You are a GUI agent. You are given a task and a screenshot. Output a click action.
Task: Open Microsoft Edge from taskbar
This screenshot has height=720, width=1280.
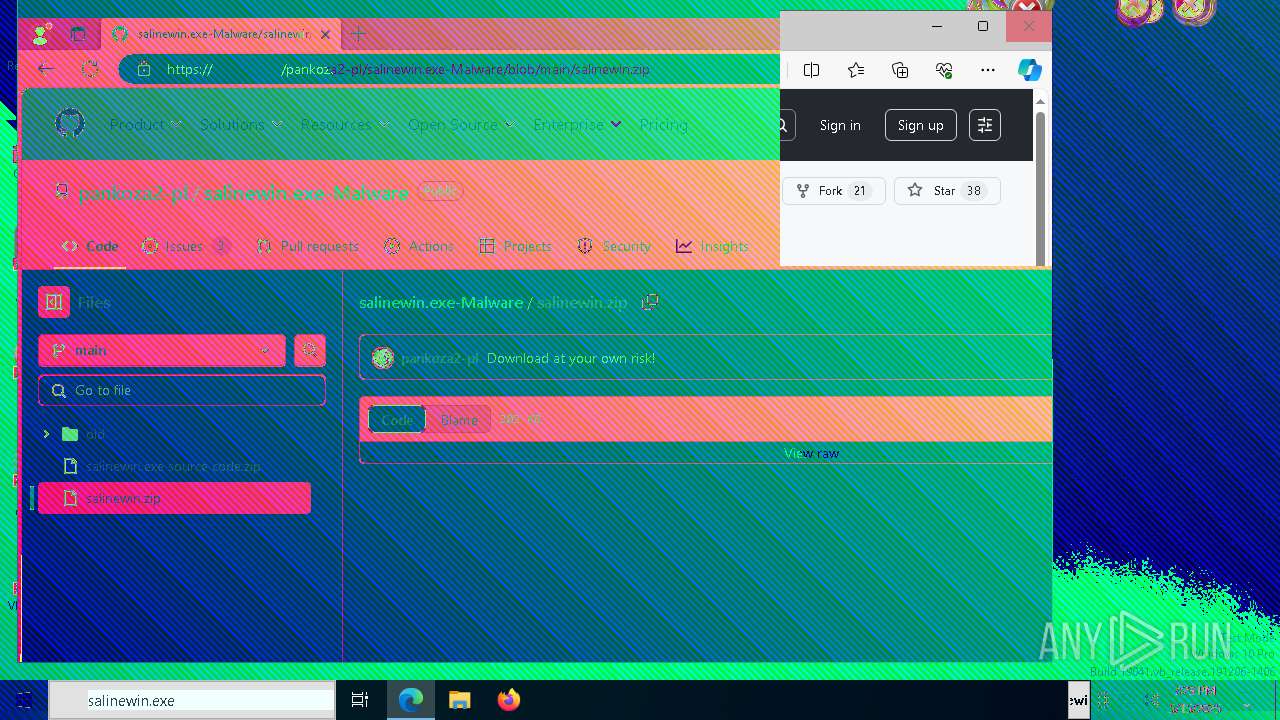click(x=411, y=700)
